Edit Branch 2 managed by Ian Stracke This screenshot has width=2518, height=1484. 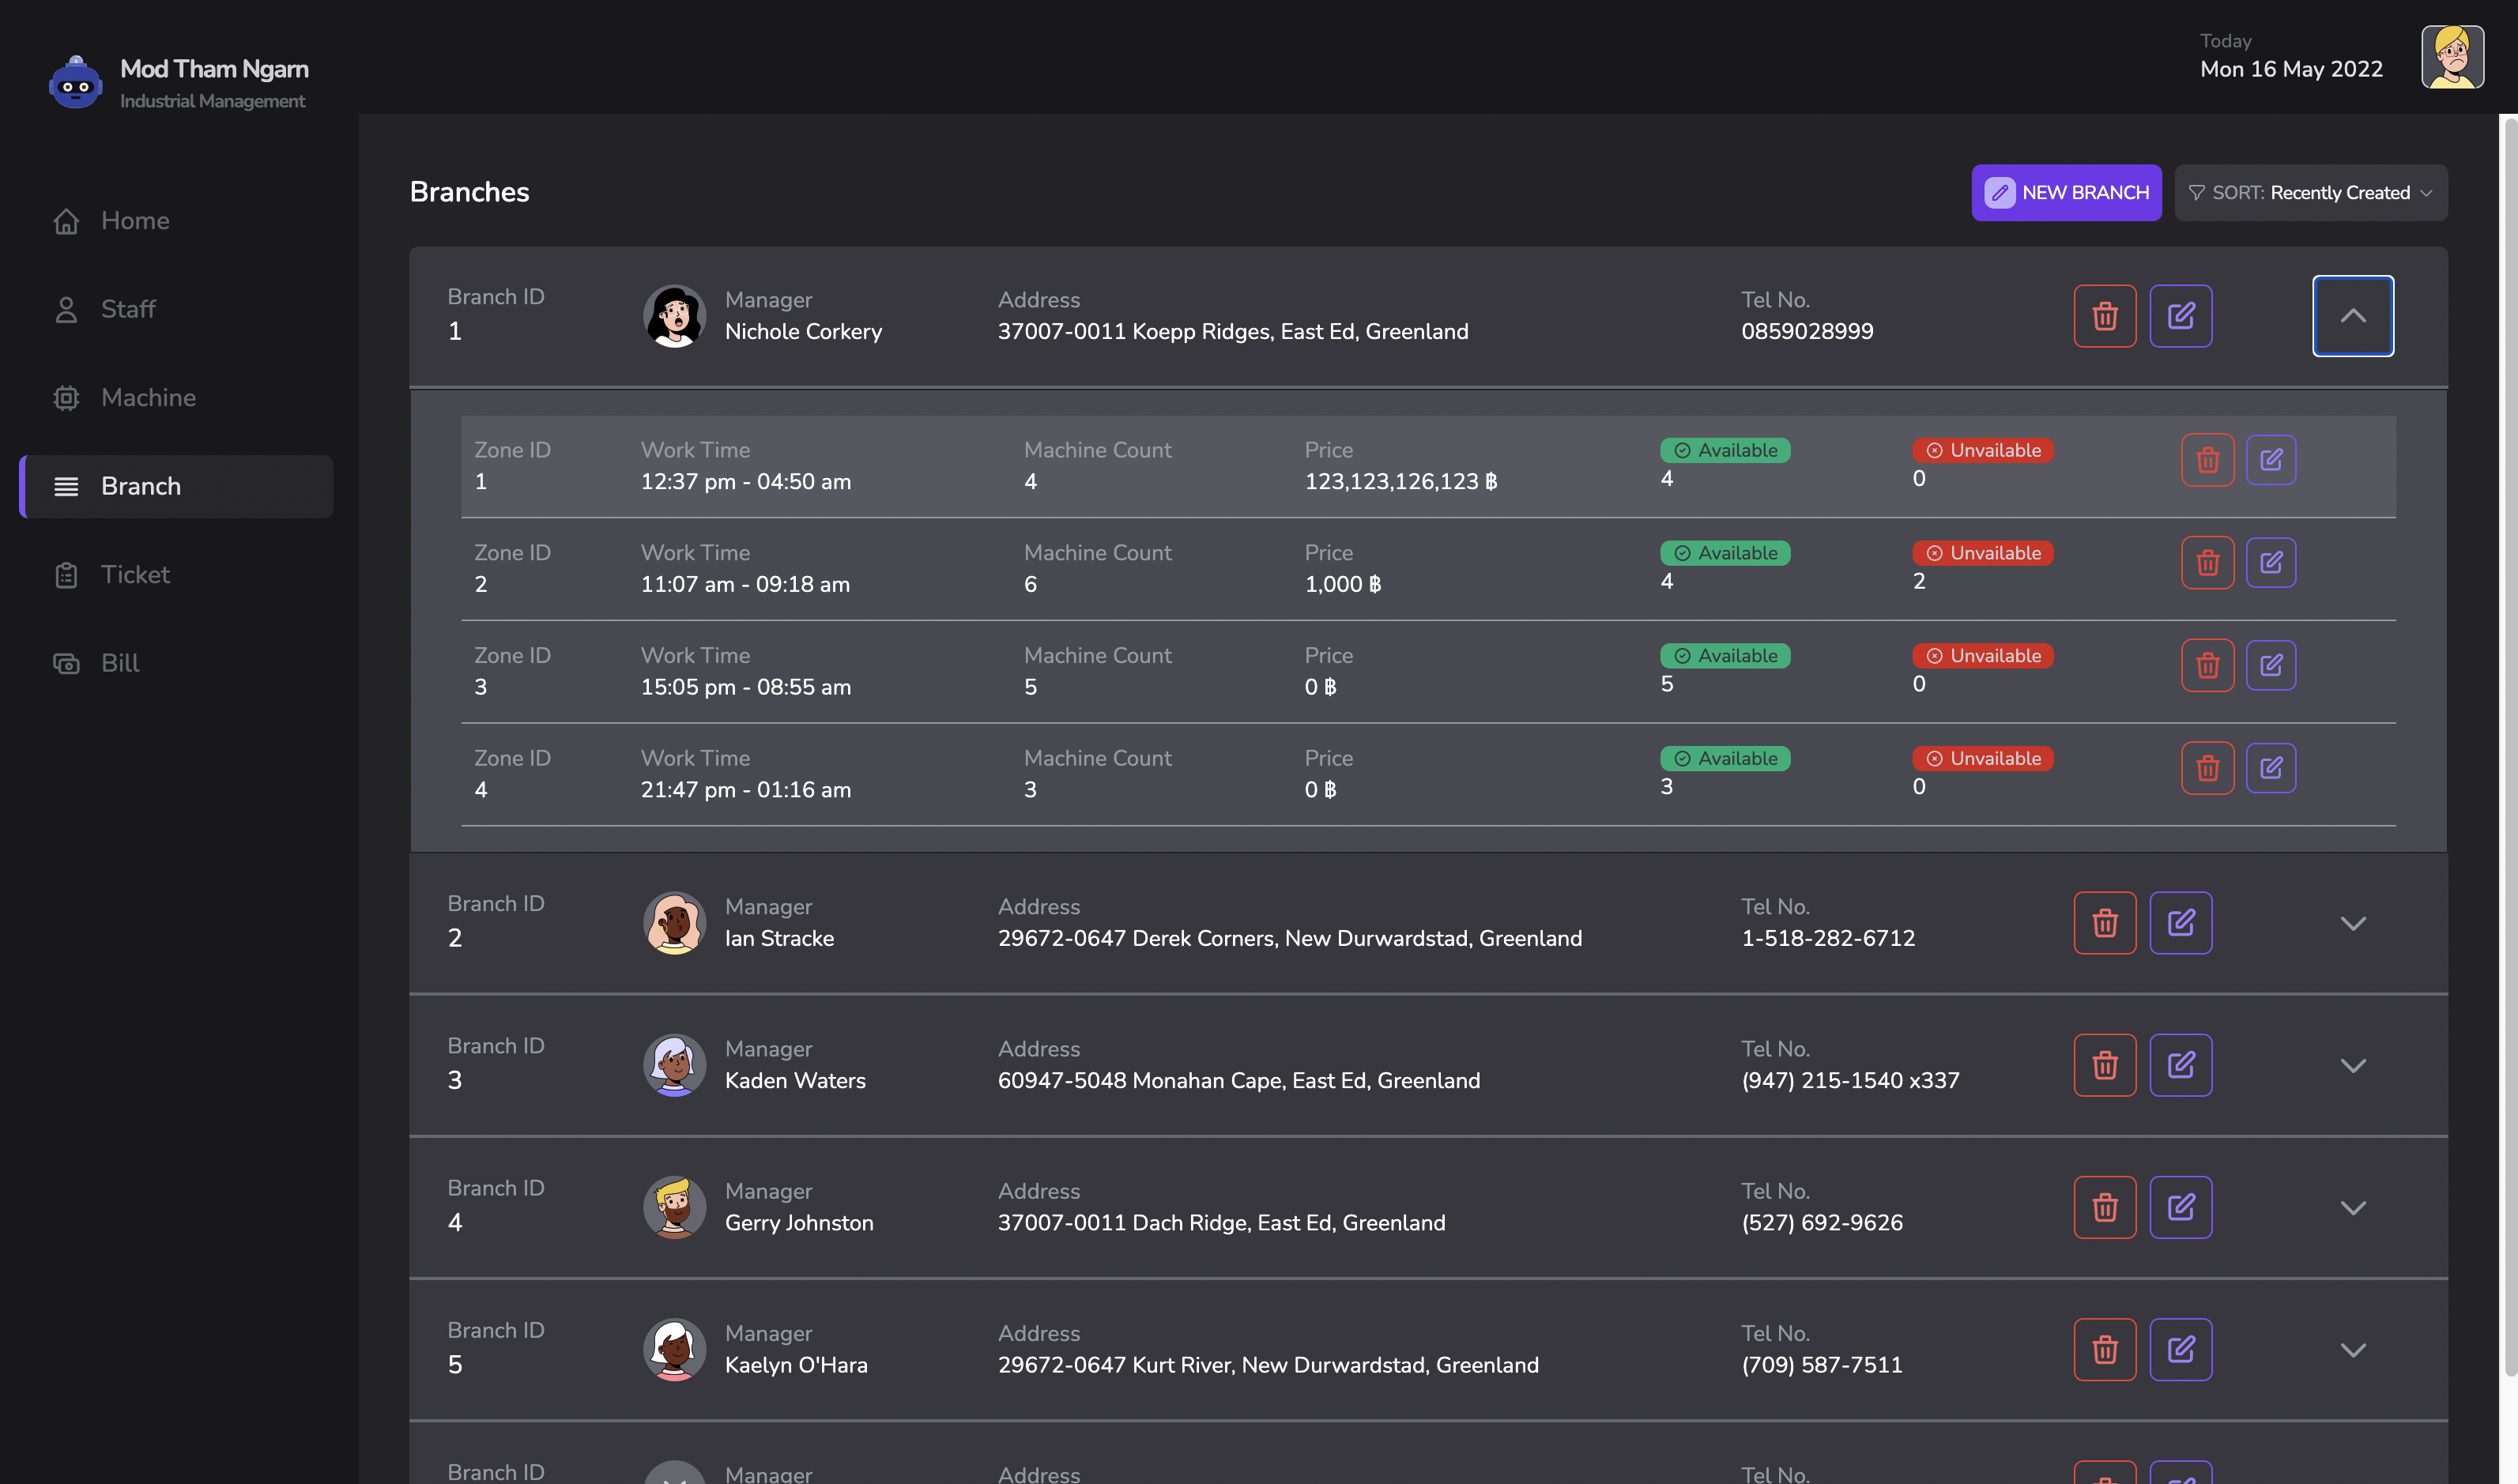tap(2180, 923)
